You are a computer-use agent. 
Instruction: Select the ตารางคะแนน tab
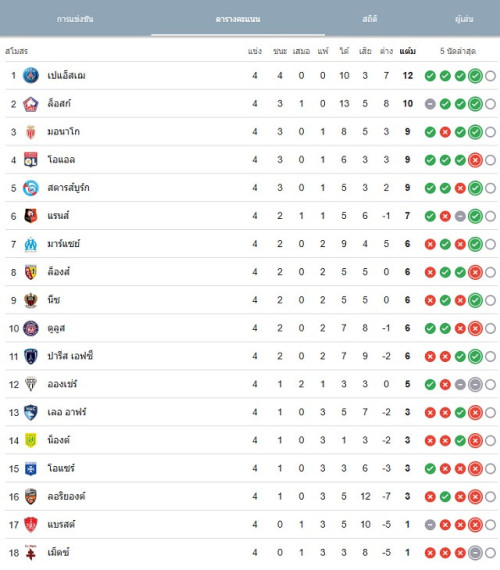tap(238, 19)
